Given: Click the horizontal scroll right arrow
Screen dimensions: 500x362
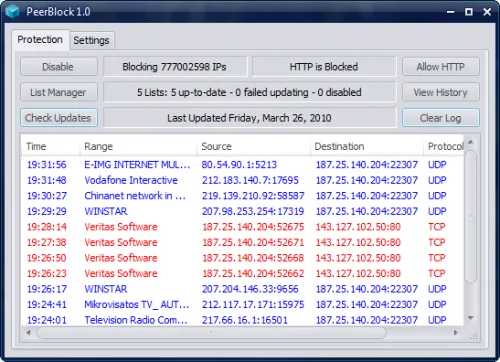Looking at the screenshot, I should coord(455,332).
